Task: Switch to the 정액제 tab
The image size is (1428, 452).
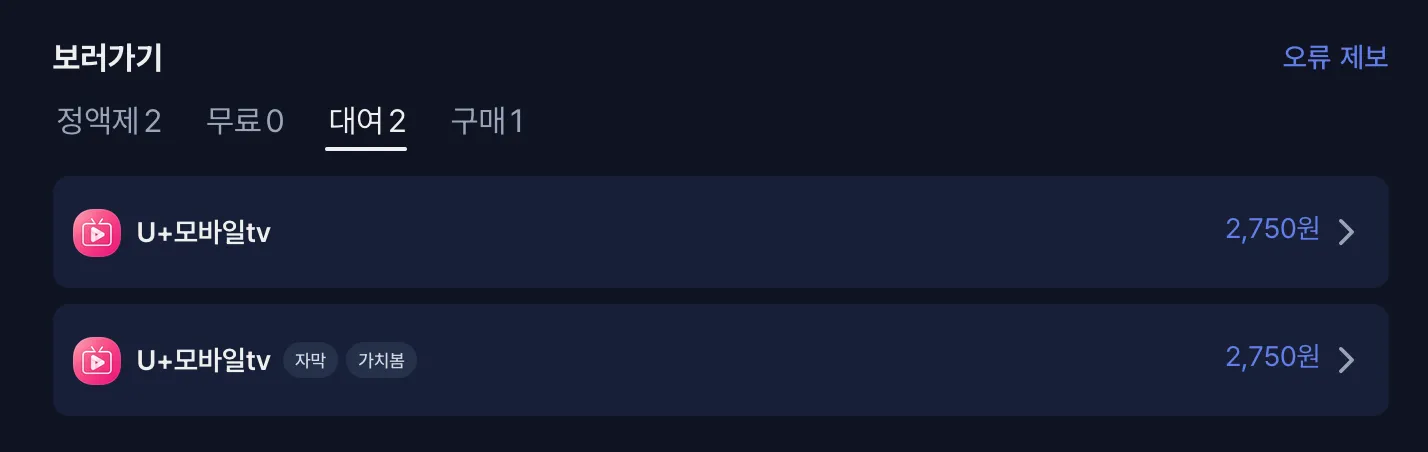Action: 109,122
